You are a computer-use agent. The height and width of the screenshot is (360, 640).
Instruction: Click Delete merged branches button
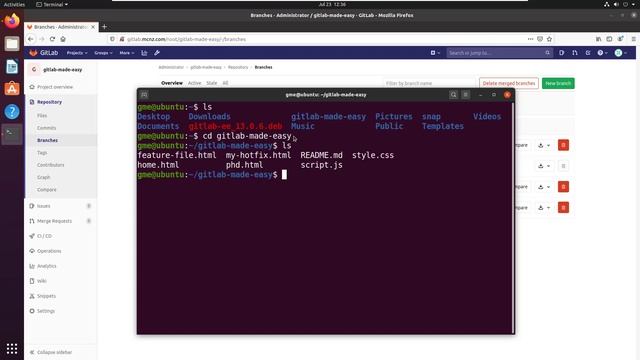pyautogui.click(x=509, y=83)
